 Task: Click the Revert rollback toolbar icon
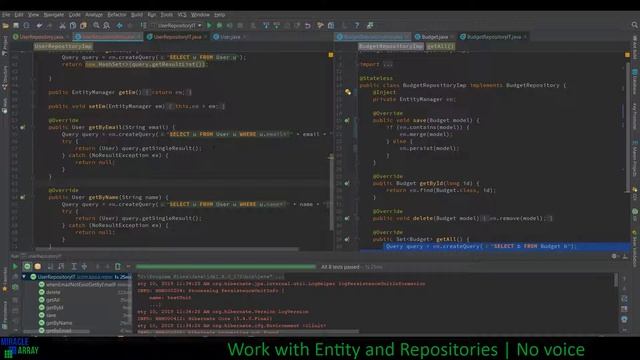coord(308,25)
